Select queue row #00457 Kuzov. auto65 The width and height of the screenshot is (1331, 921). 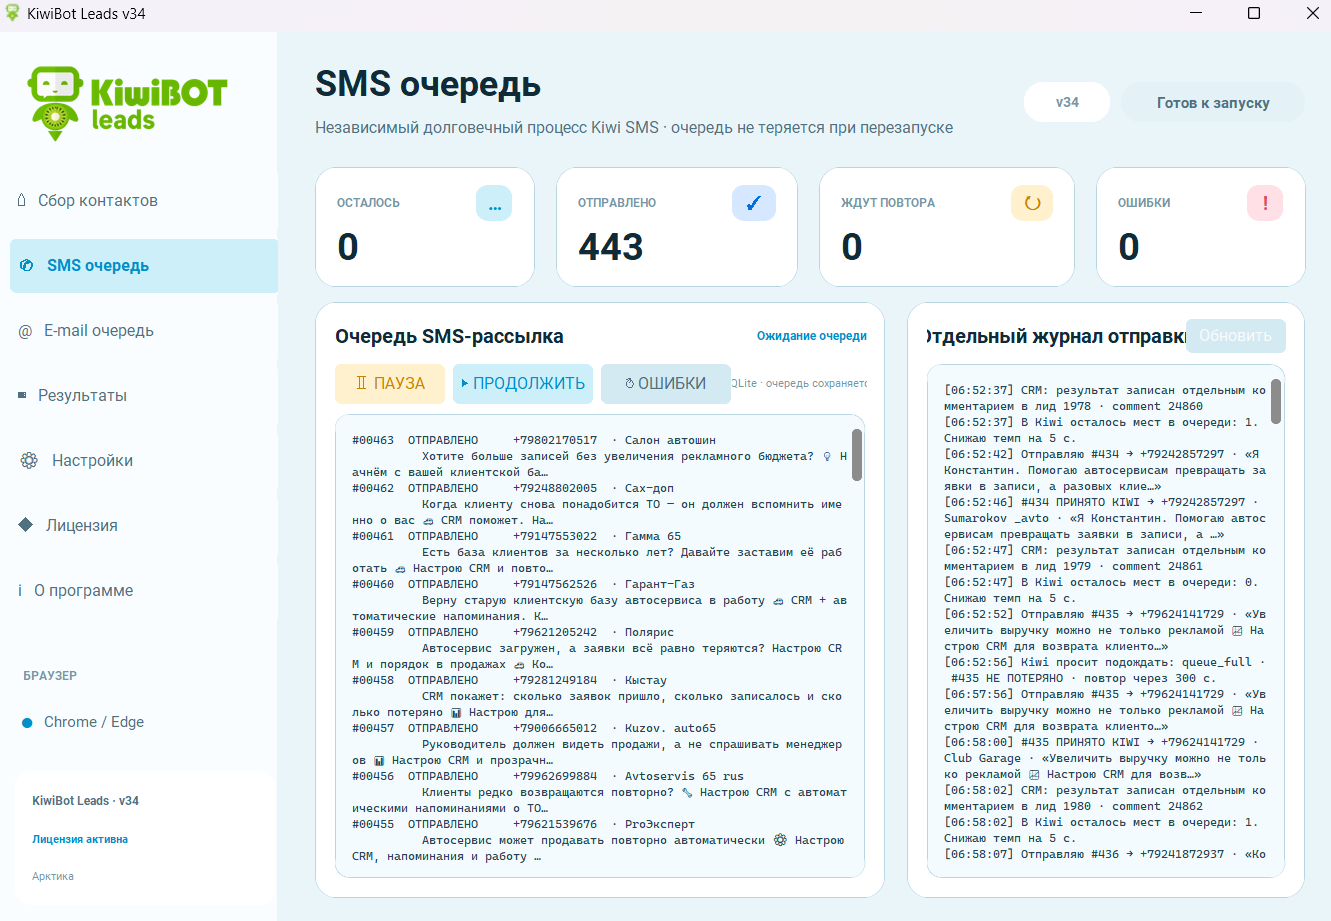(x=600, y=744)
